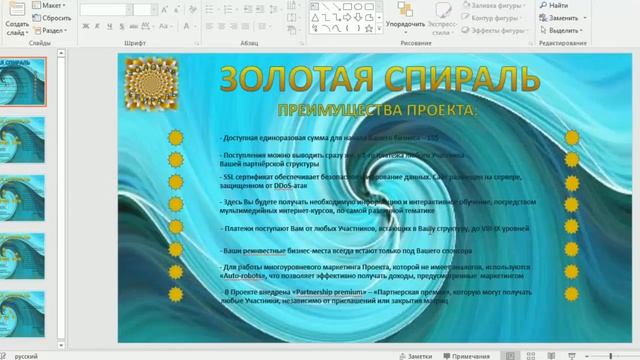Toggle strikethrough abc formatting
The image size is (640, 360).
coord(133,27)
